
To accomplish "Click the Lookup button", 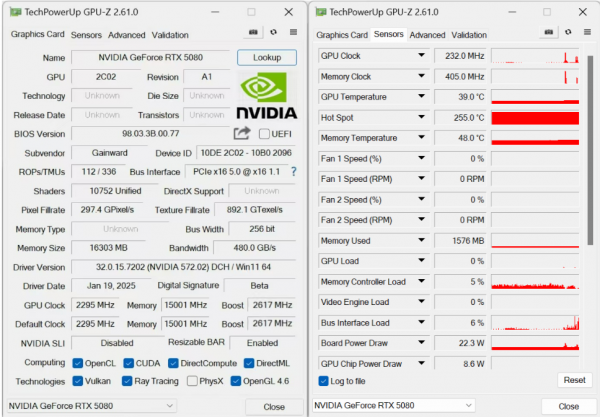I will pos(267,57).
